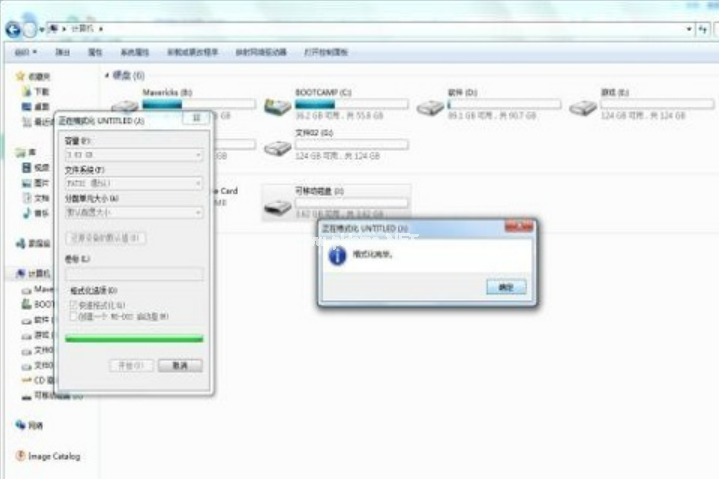This screenshot has height=498, width=723.
Task: Click the 文件02 (G:) drive icon
Action: (x=277, y=148)
